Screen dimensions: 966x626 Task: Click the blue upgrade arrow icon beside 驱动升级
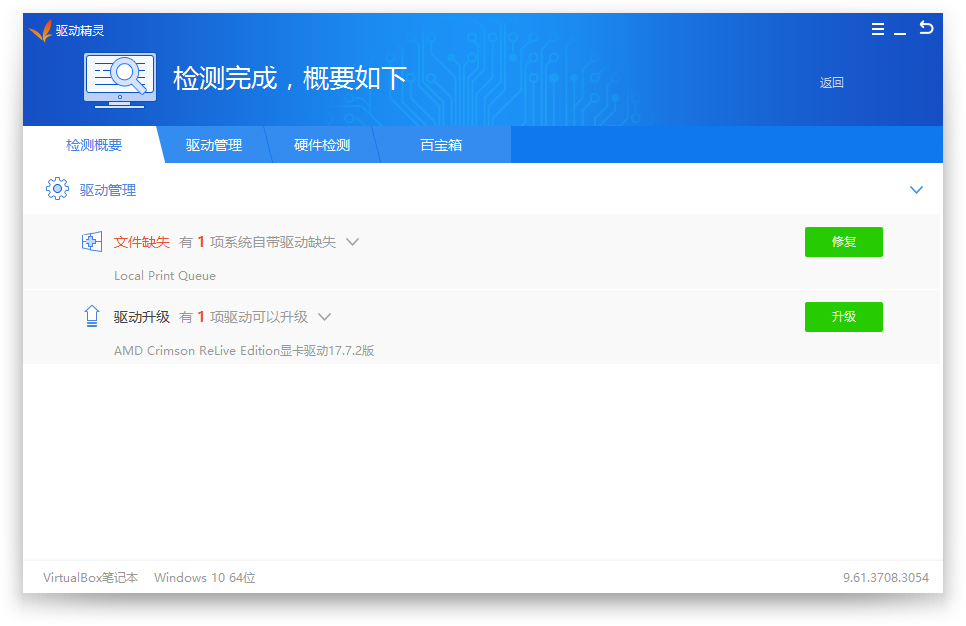coord(91,316)
